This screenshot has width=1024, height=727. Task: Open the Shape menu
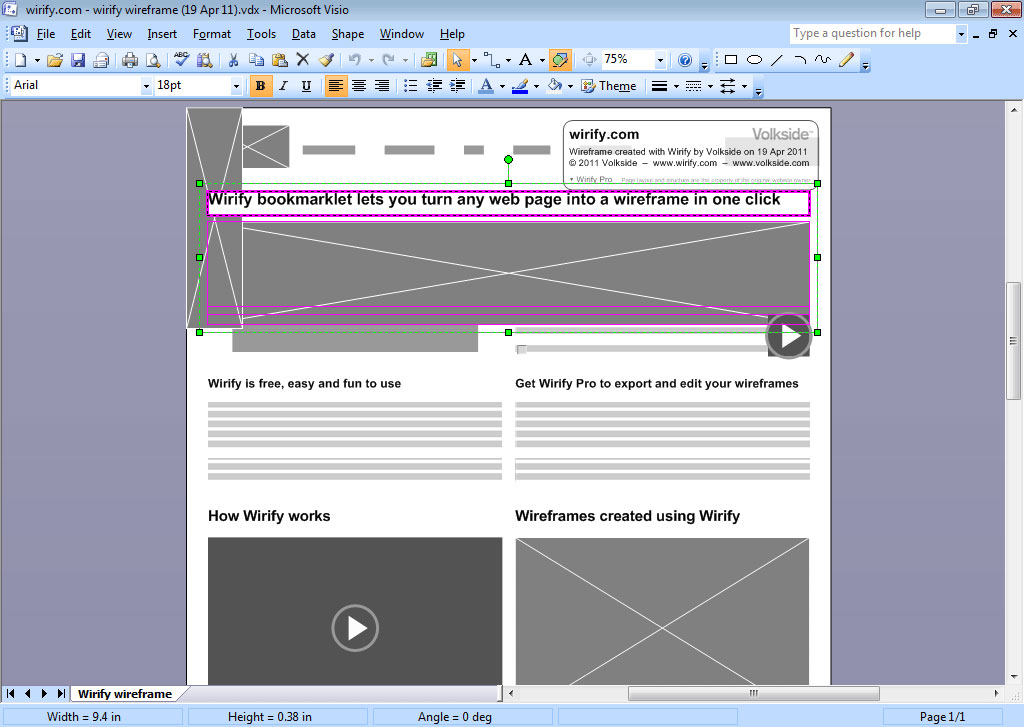coord(348,33)
